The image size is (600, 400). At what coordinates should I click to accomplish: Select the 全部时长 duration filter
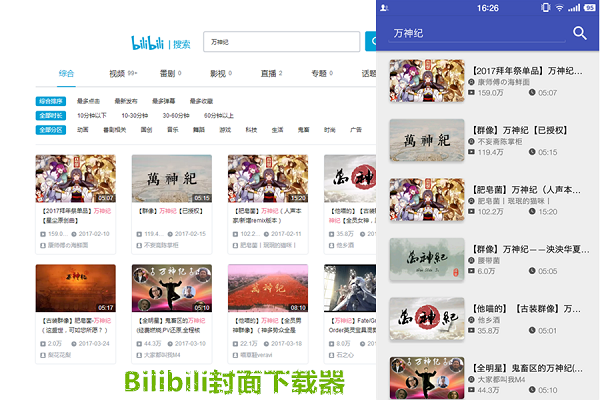(51, 116)
